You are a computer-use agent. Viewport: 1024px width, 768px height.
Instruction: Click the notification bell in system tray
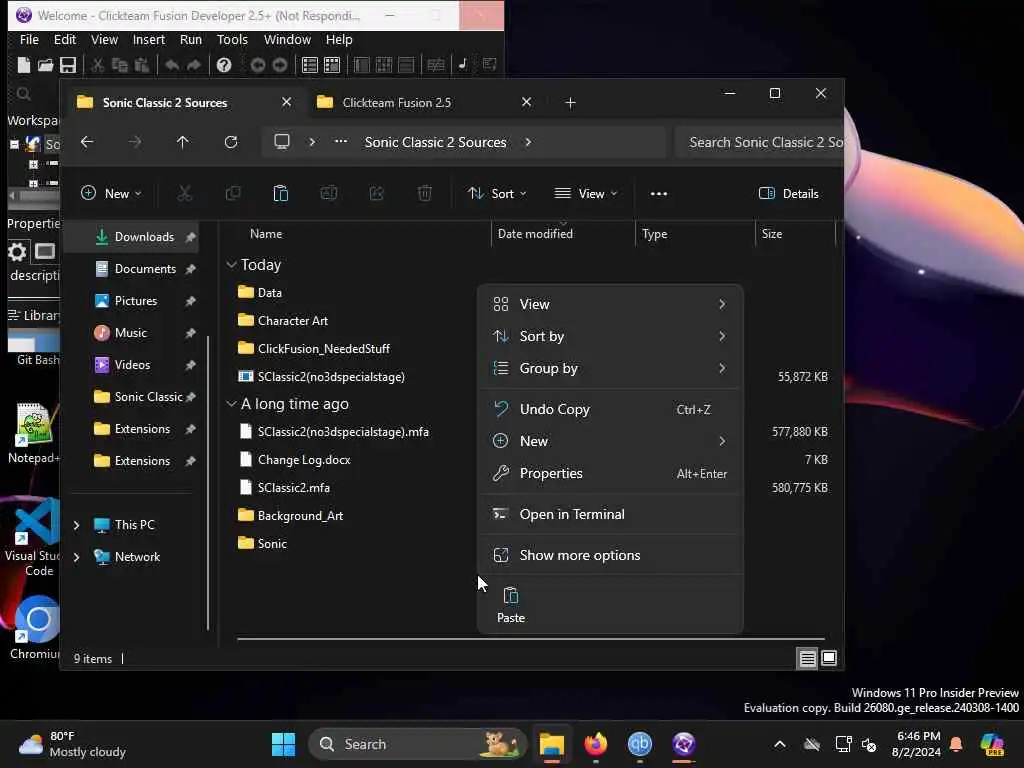[x=956, y=744]
